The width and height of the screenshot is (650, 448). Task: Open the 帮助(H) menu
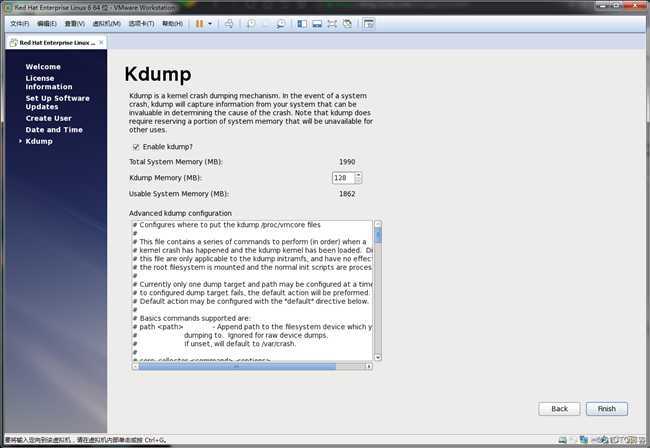[x=172, y=24]
